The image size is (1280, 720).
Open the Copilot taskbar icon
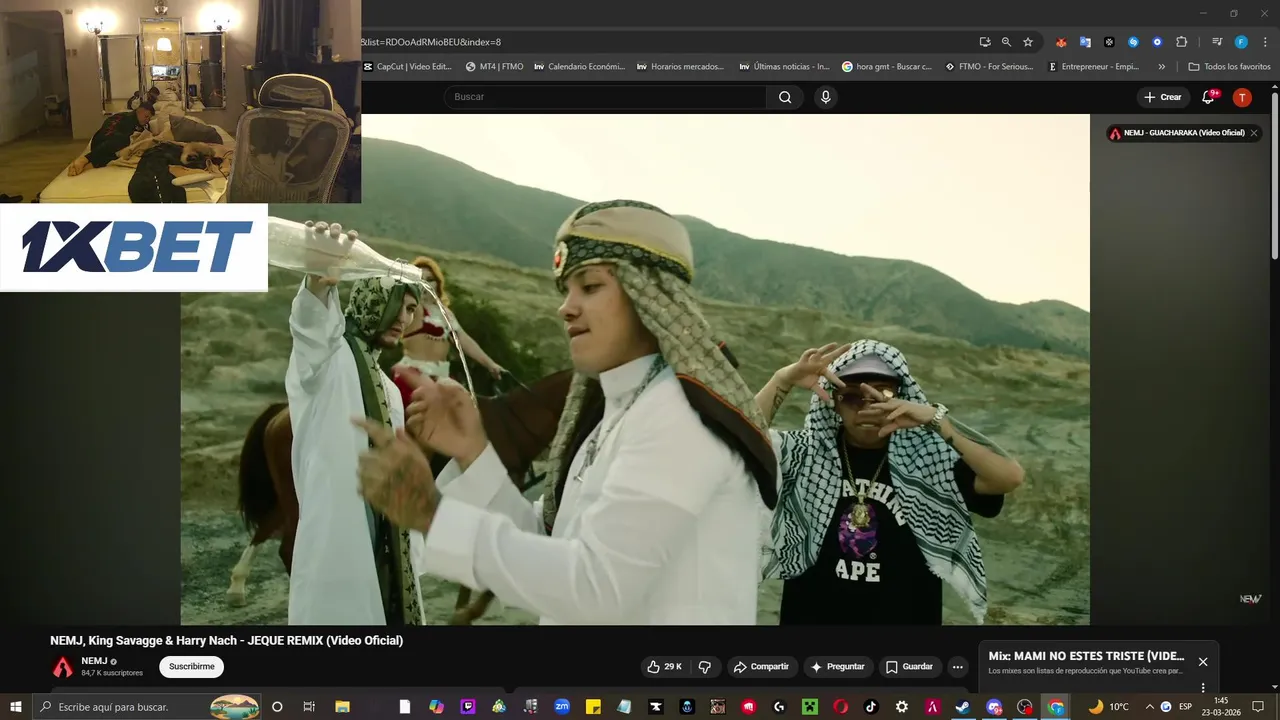tap(436, 707)
